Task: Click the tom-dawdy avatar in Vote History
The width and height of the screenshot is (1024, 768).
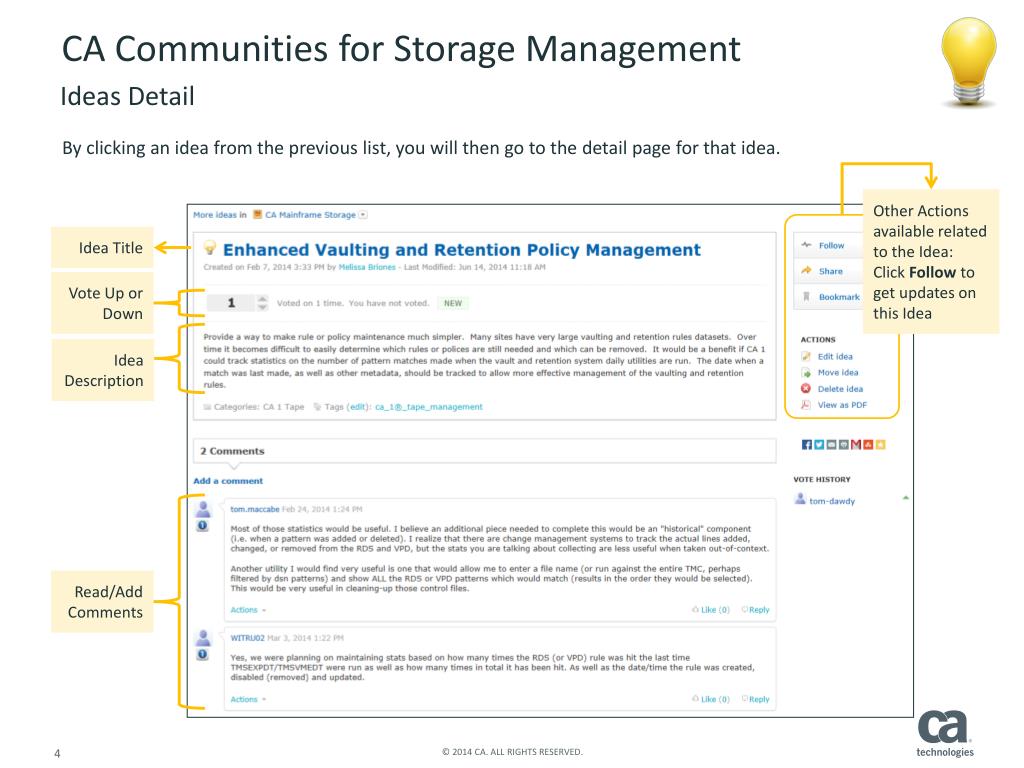Action: point(800,500)
